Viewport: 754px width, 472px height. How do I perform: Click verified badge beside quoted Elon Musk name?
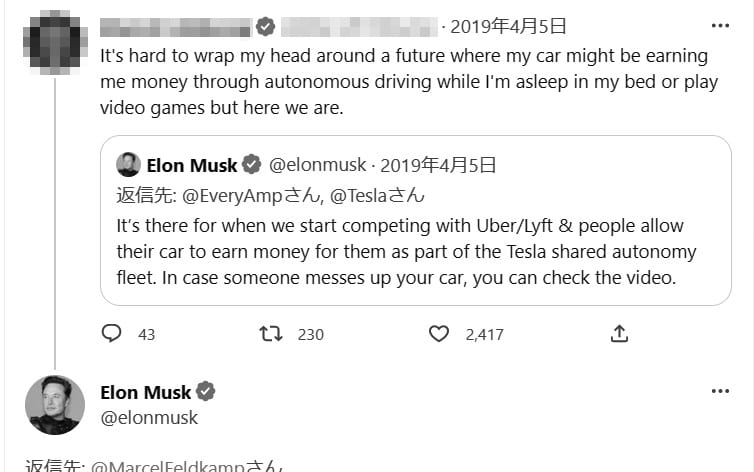pos(252,165)
